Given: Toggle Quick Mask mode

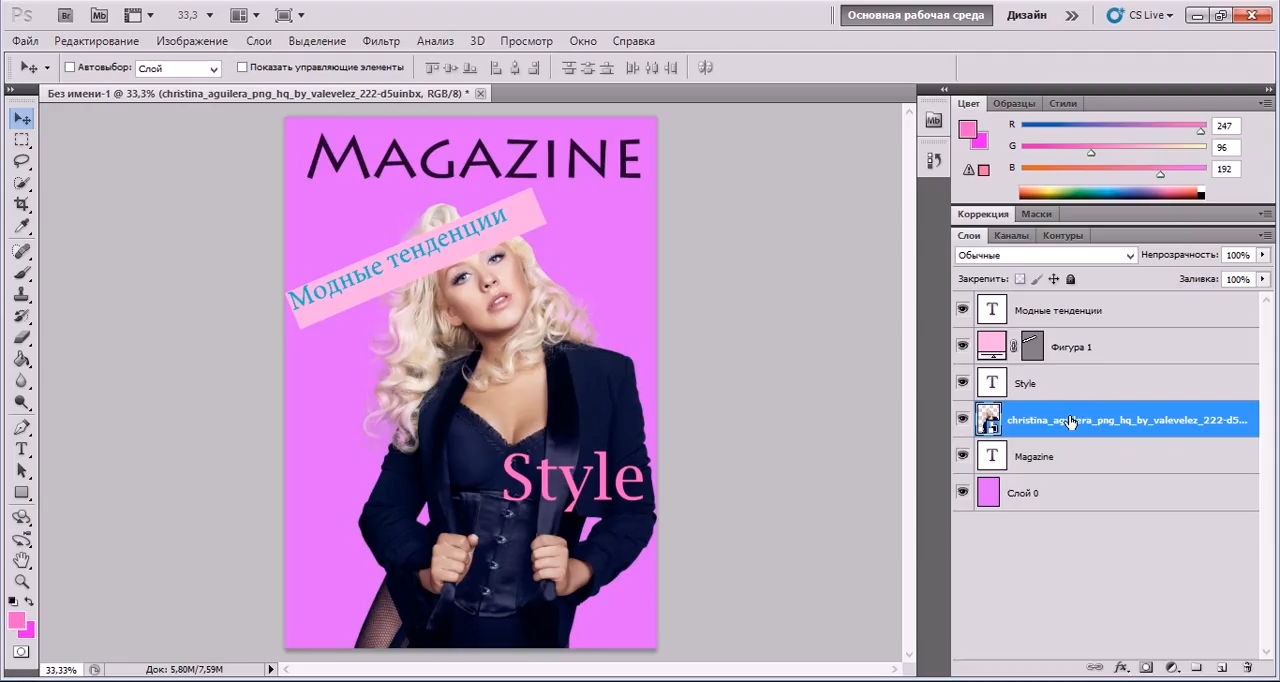Looking at the screenshot, I should point(21,652).
